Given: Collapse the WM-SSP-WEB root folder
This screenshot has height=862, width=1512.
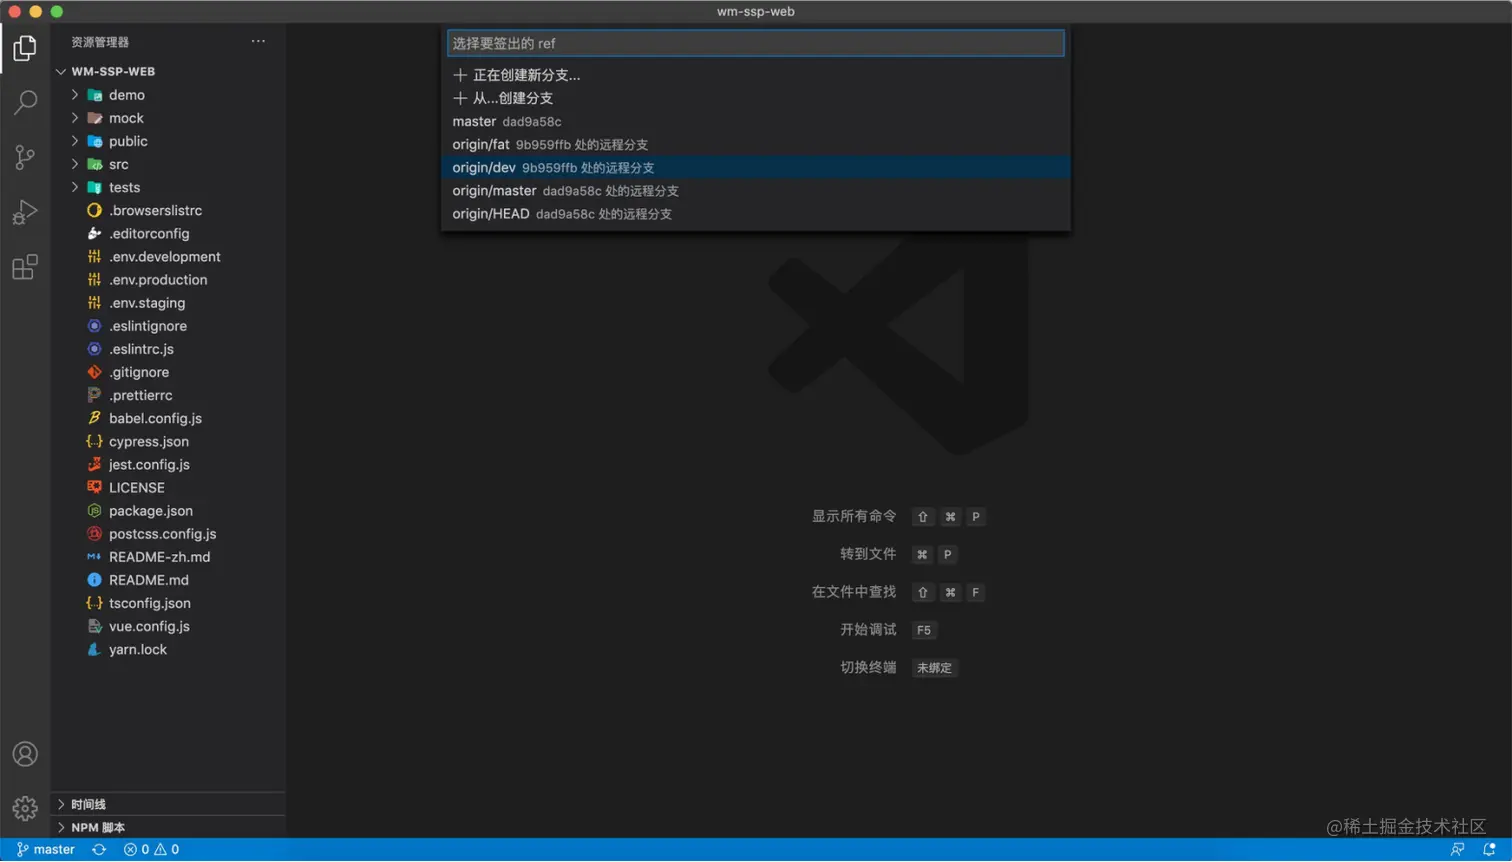Looking at the screenshot, I should [61, 72].
